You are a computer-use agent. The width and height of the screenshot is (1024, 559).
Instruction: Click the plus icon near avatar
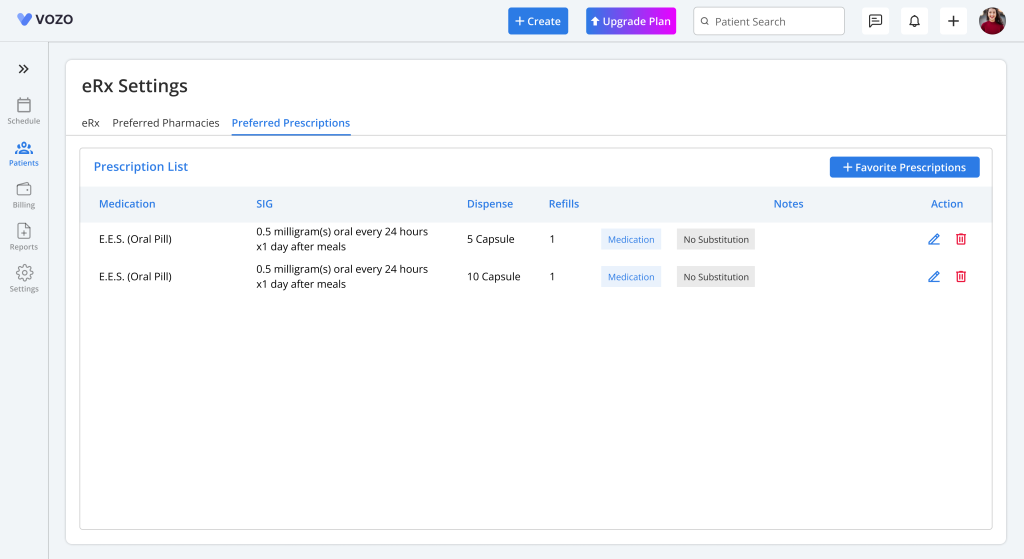(x=953, y=21)
